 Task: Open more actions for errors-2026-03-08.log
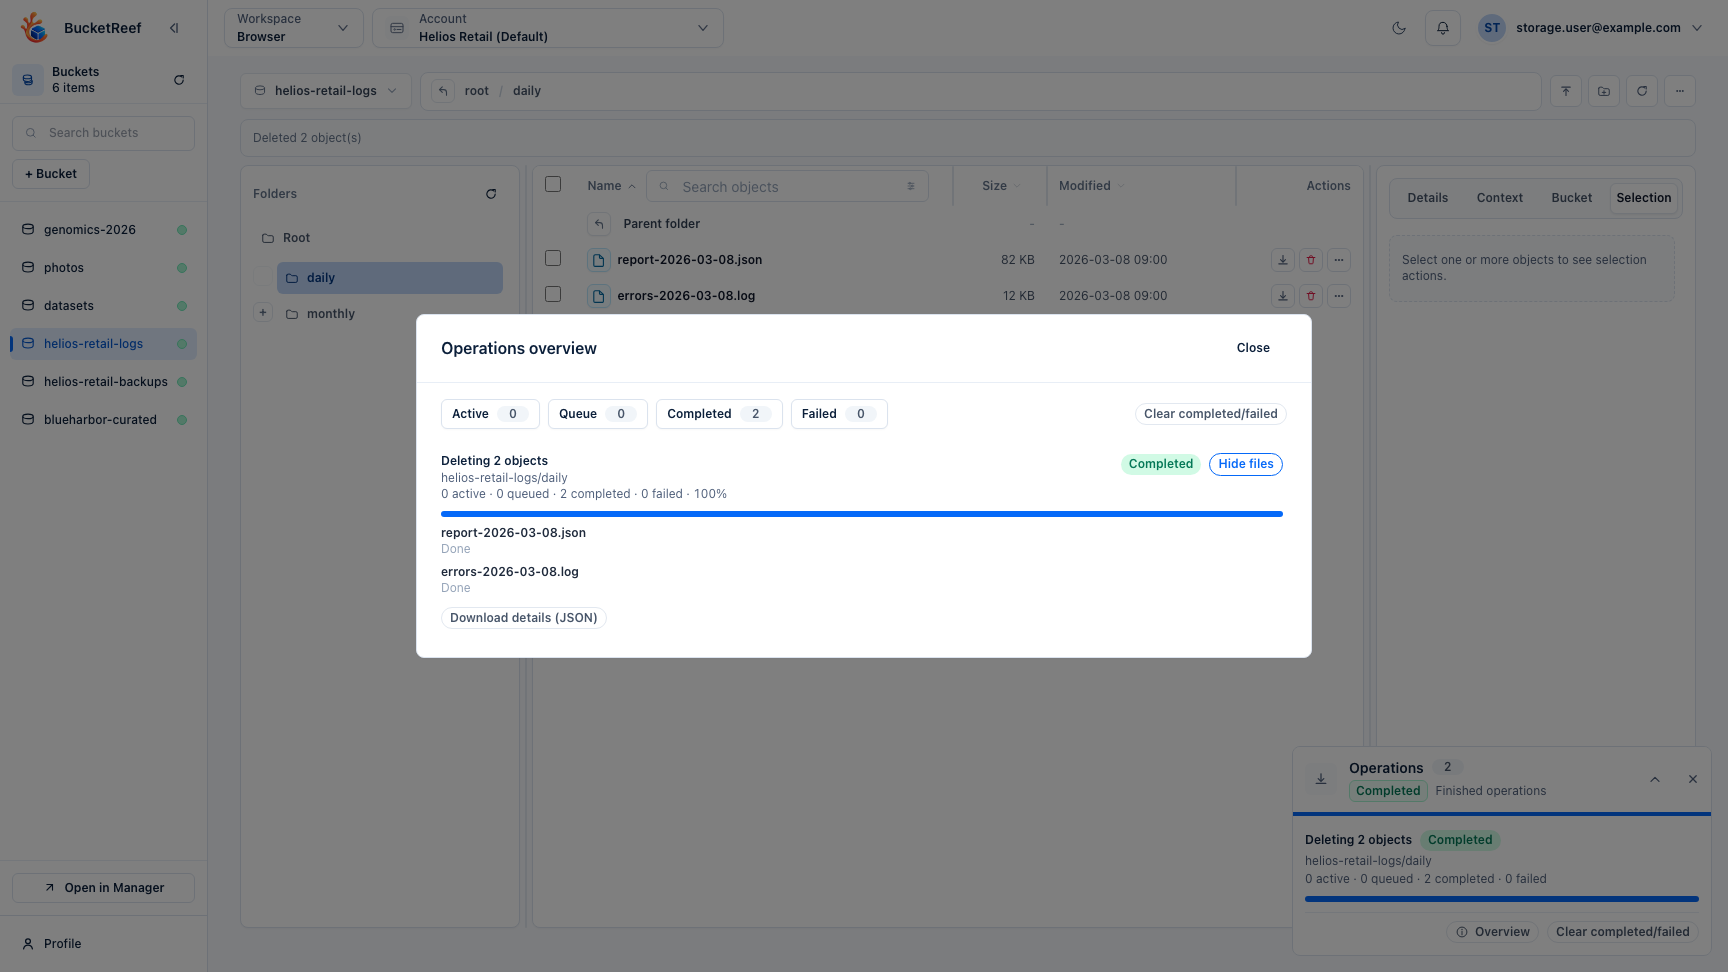[1339, 296]
